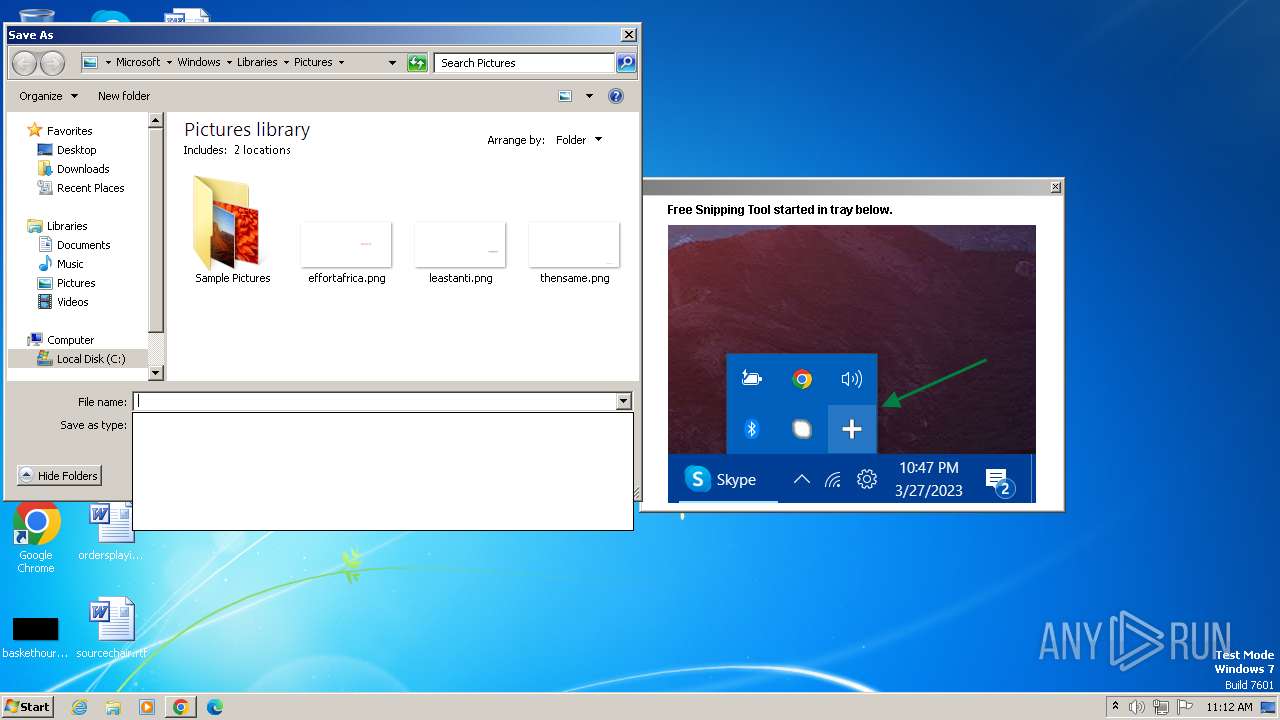Open Google Chrome desktop shortcut
The height and width of the screenshot is (720, 1280).
click(36, 538)
